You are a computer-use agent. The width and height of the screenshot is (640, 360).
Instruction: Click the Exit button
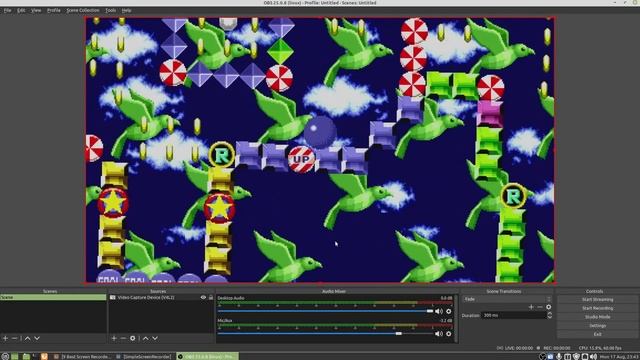coord(597,334)
